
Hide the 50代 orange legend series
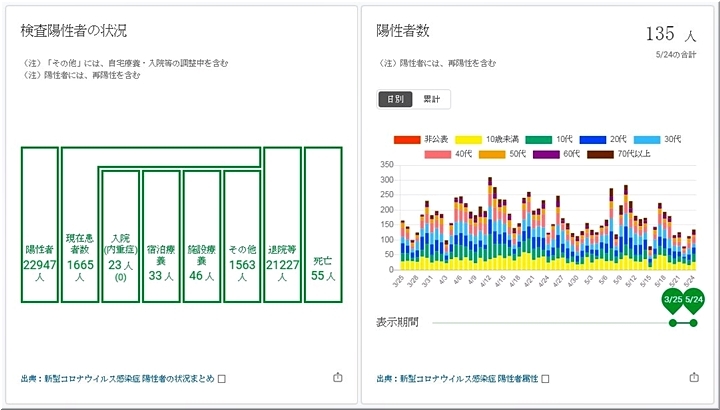[x=493, y=154]
